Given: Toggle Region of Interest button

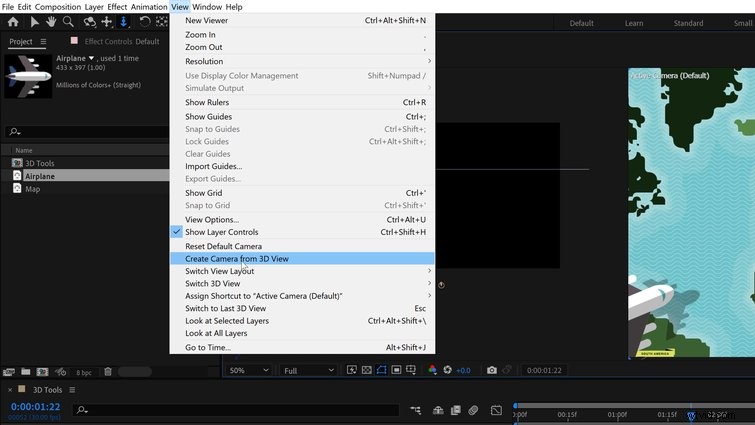Looking at the screenshot, I should point(396,370).
